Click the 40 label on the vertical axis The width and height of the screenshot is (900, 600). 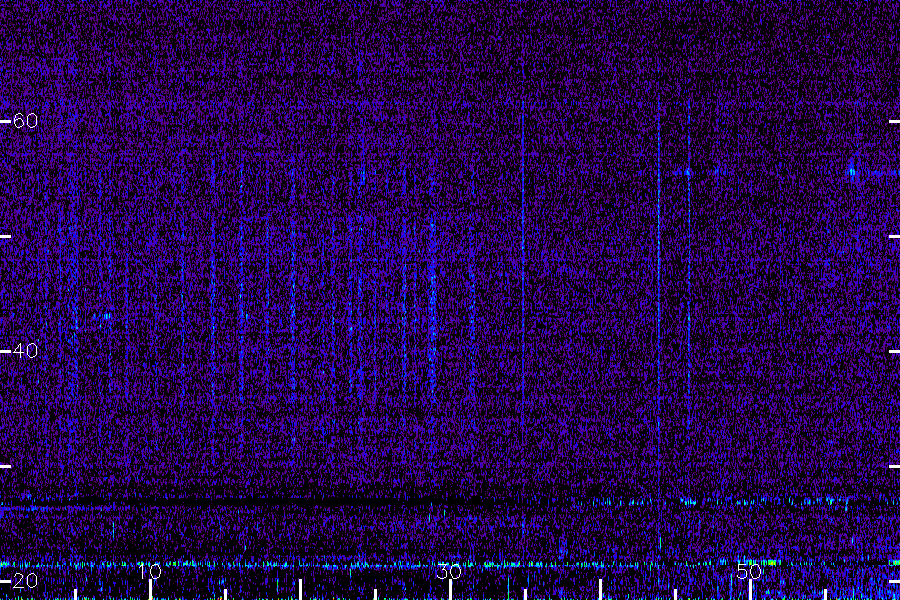25,350
